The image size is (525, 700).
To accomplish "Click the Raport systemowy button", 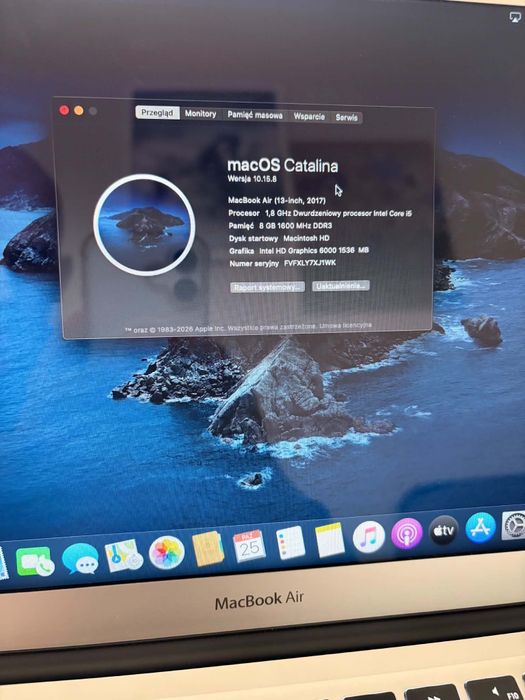I will pos(267,287).
